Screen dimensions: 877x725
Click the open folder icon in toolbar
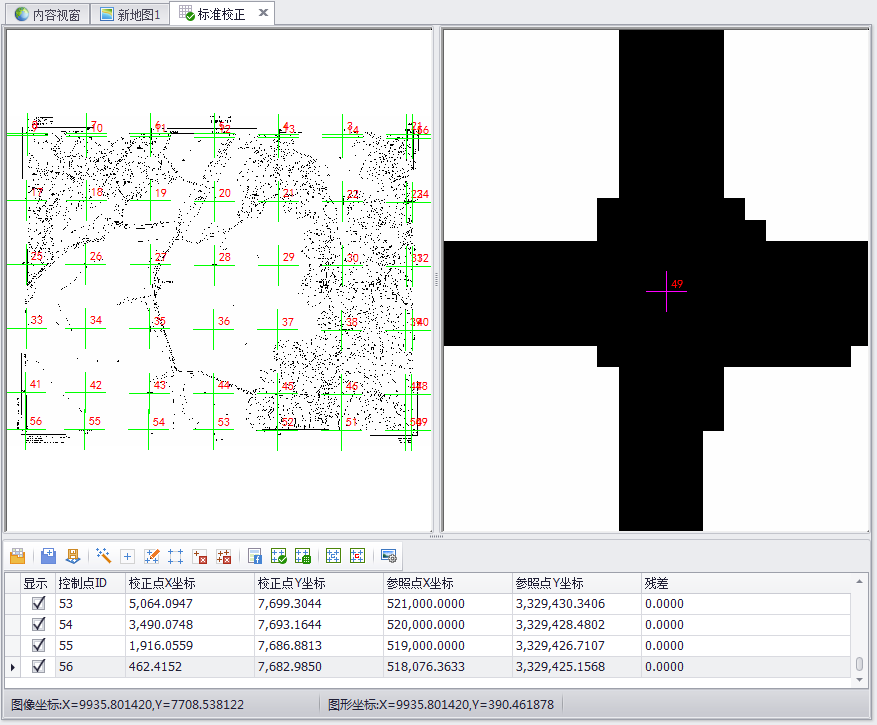point(17,556)
